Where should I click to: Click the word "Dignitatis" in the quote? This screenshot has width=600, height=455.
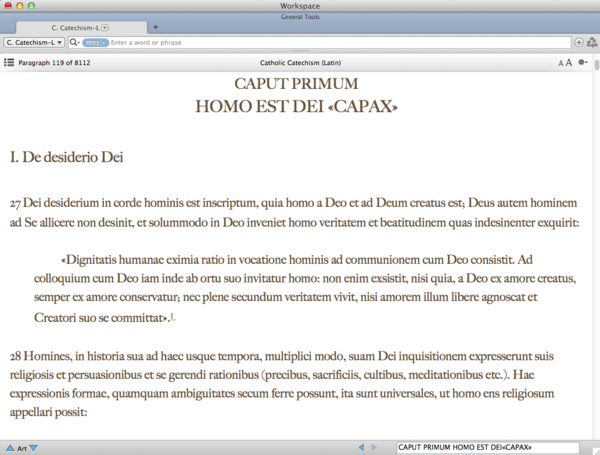(91, 260)
